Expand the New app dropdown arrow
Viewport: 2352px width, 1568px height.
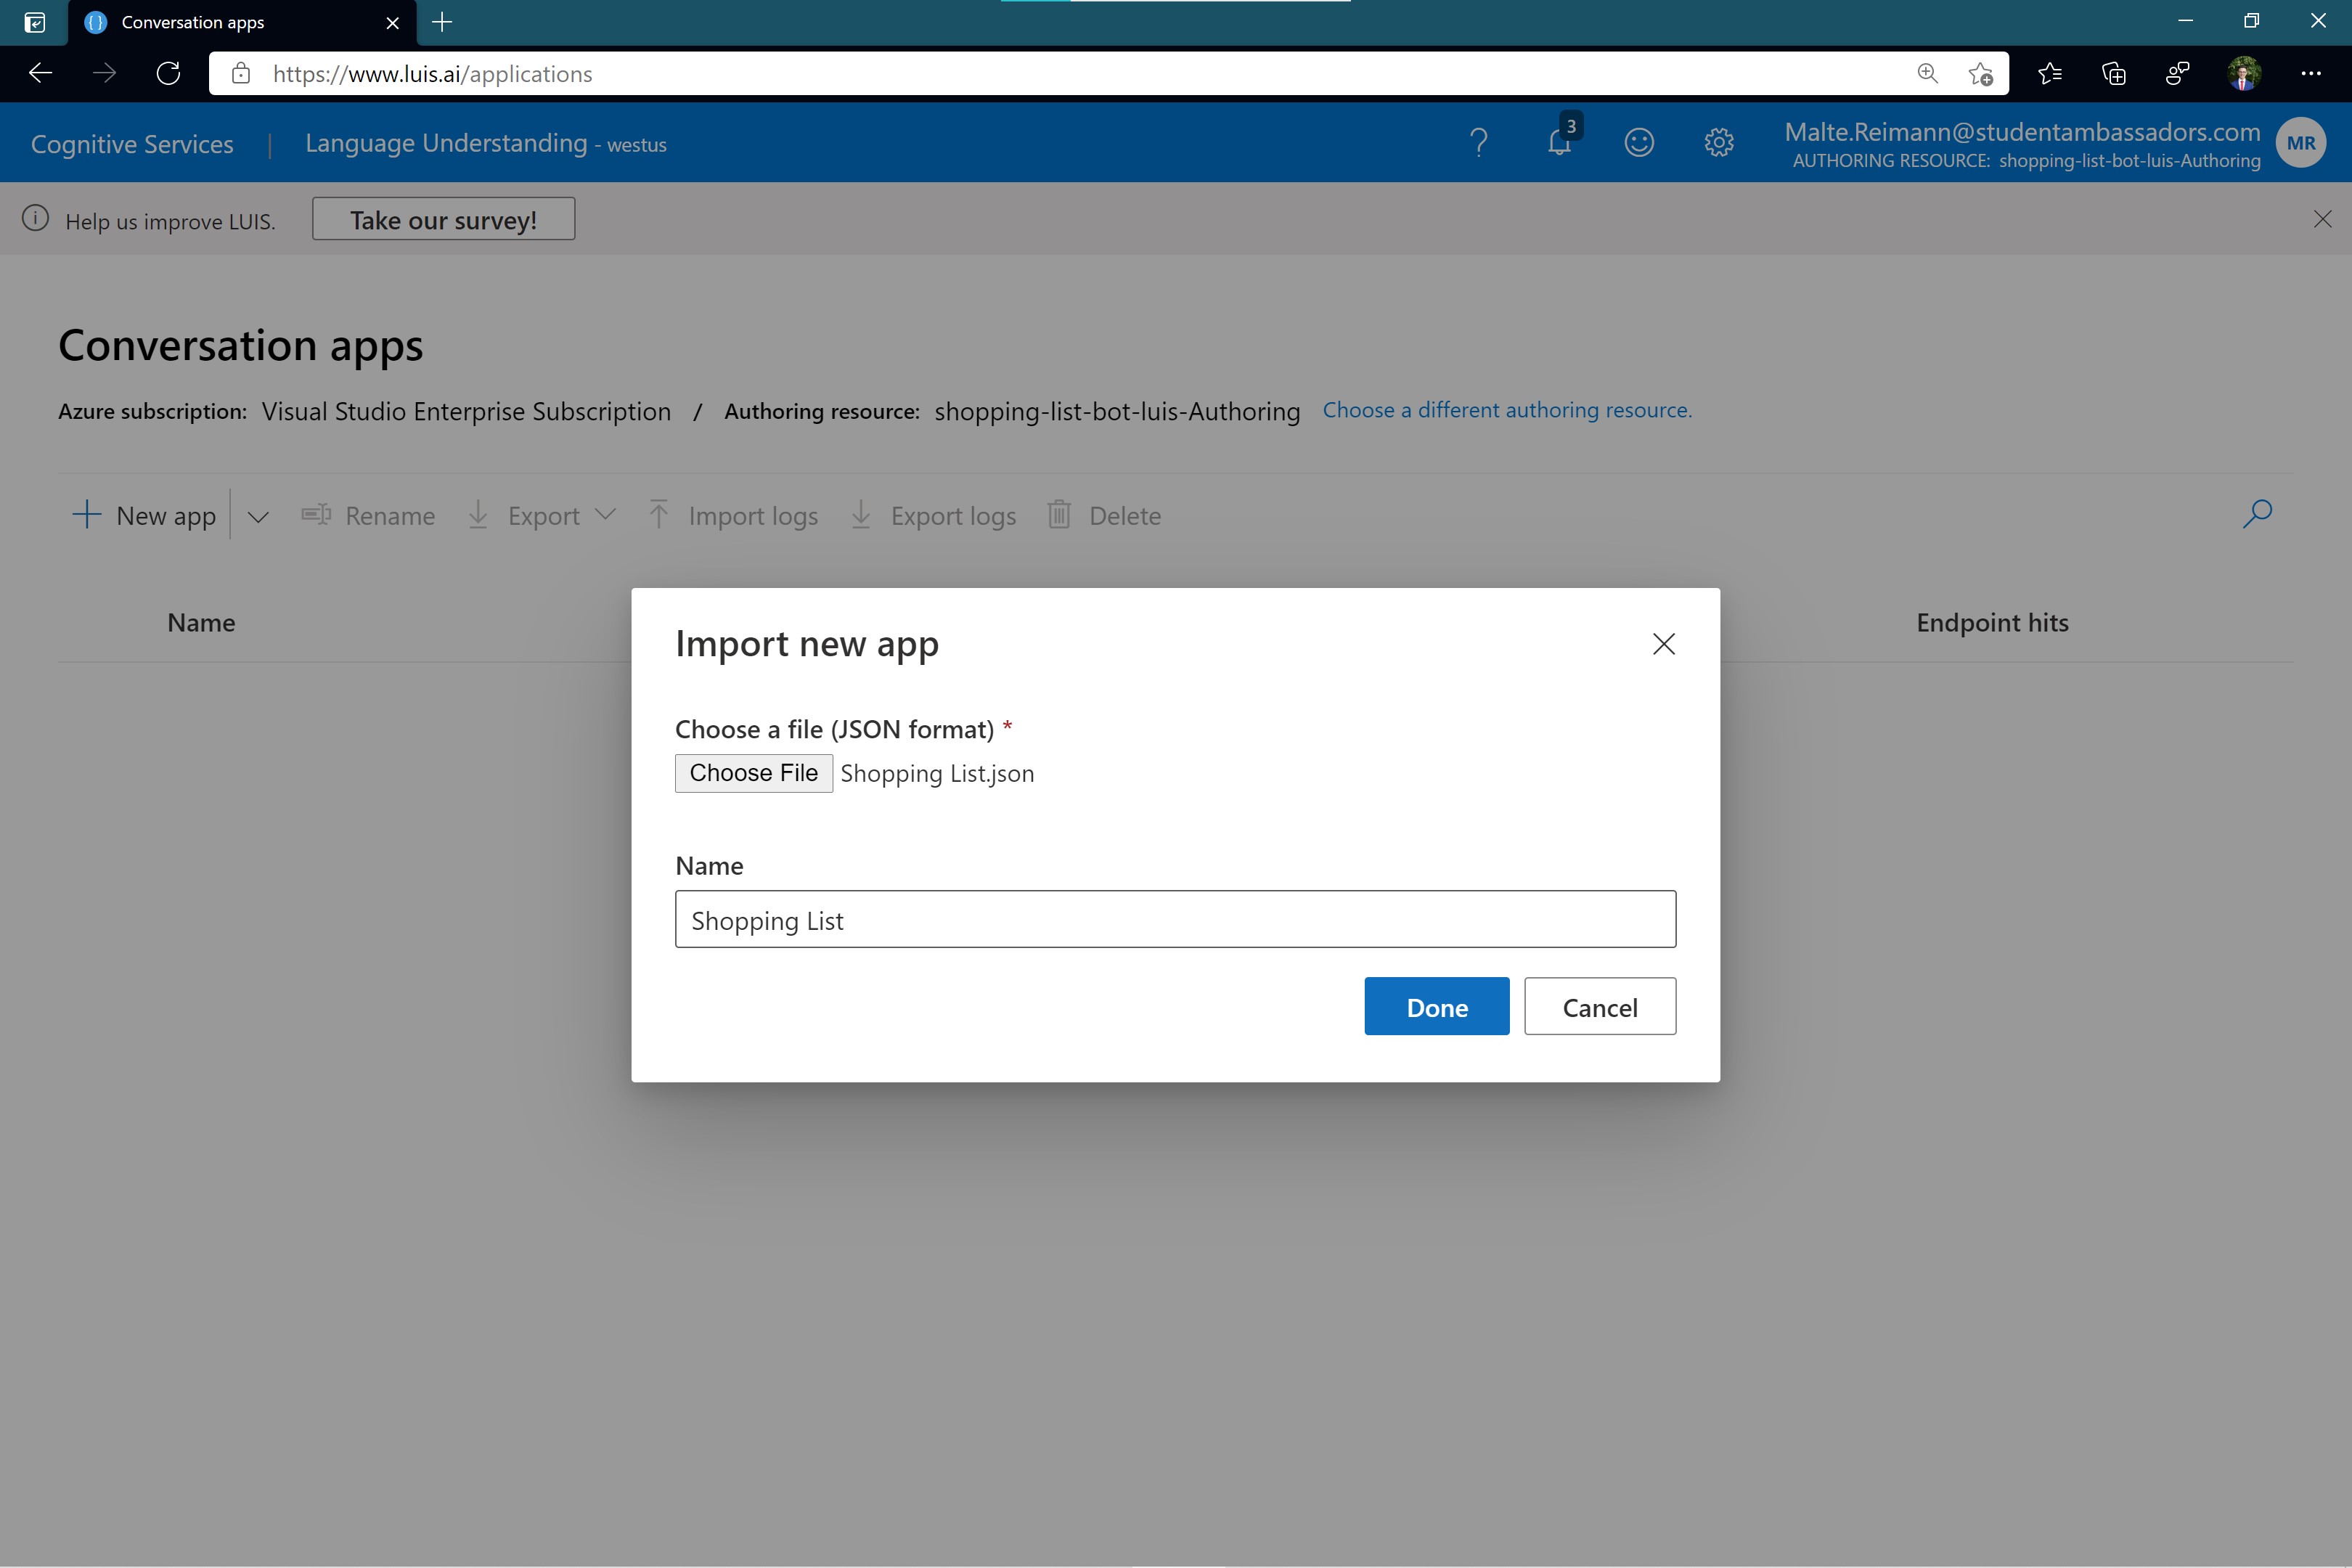[258, 517]
